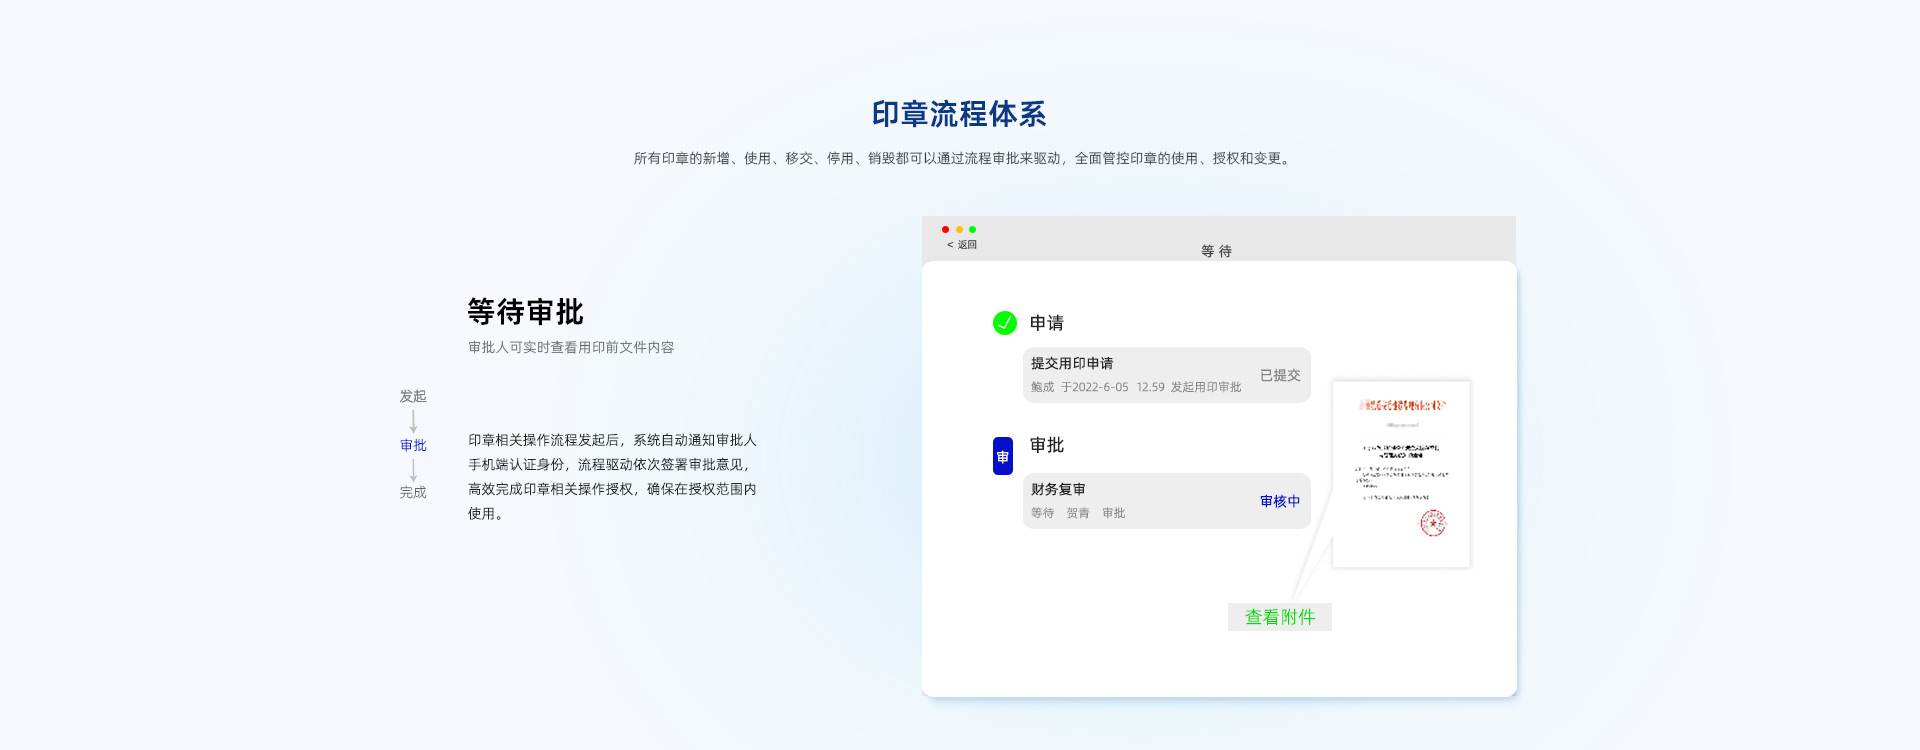Viewport: 1920px width, 750px height.
Task: Click the red window dot in mockup
Action: (x=945, y=230)
